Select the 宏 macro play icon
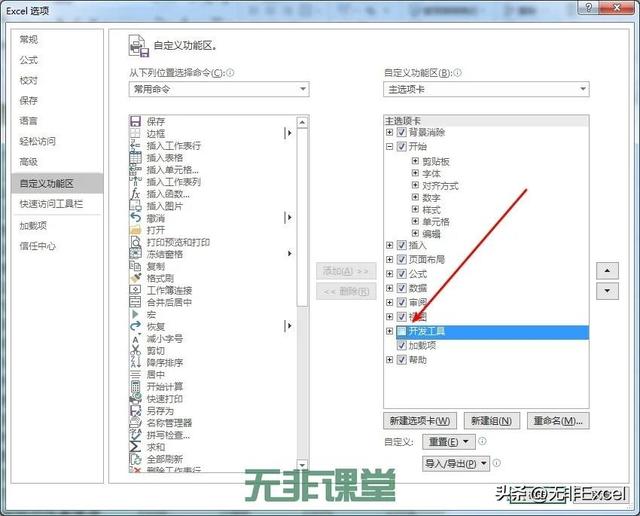This screenshot has width=640, height=516. click(x=135, y=314)
